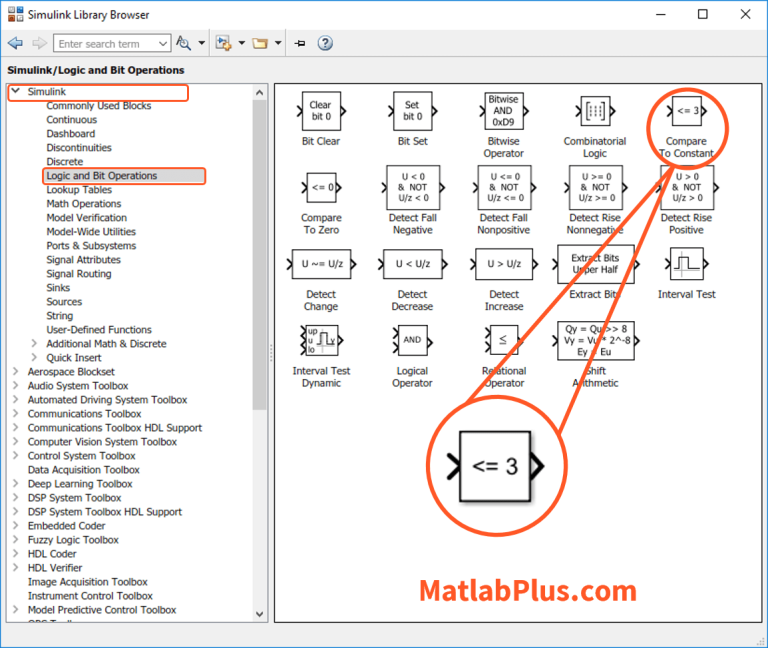768x648 pixels.
Task: Select the Bit Clear block
Action: tap(320, 112)
